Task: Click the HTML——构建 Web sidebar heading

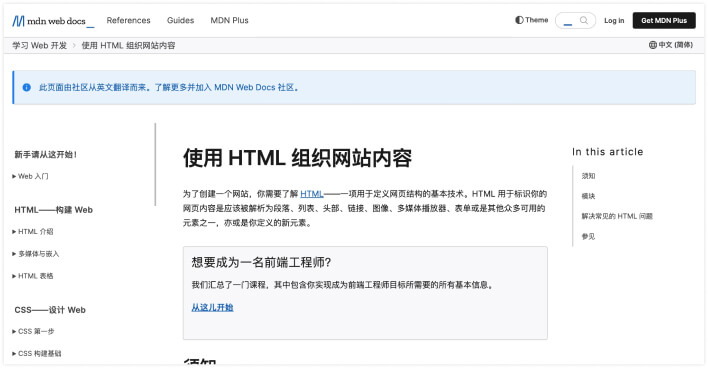Action: point(53,210)
